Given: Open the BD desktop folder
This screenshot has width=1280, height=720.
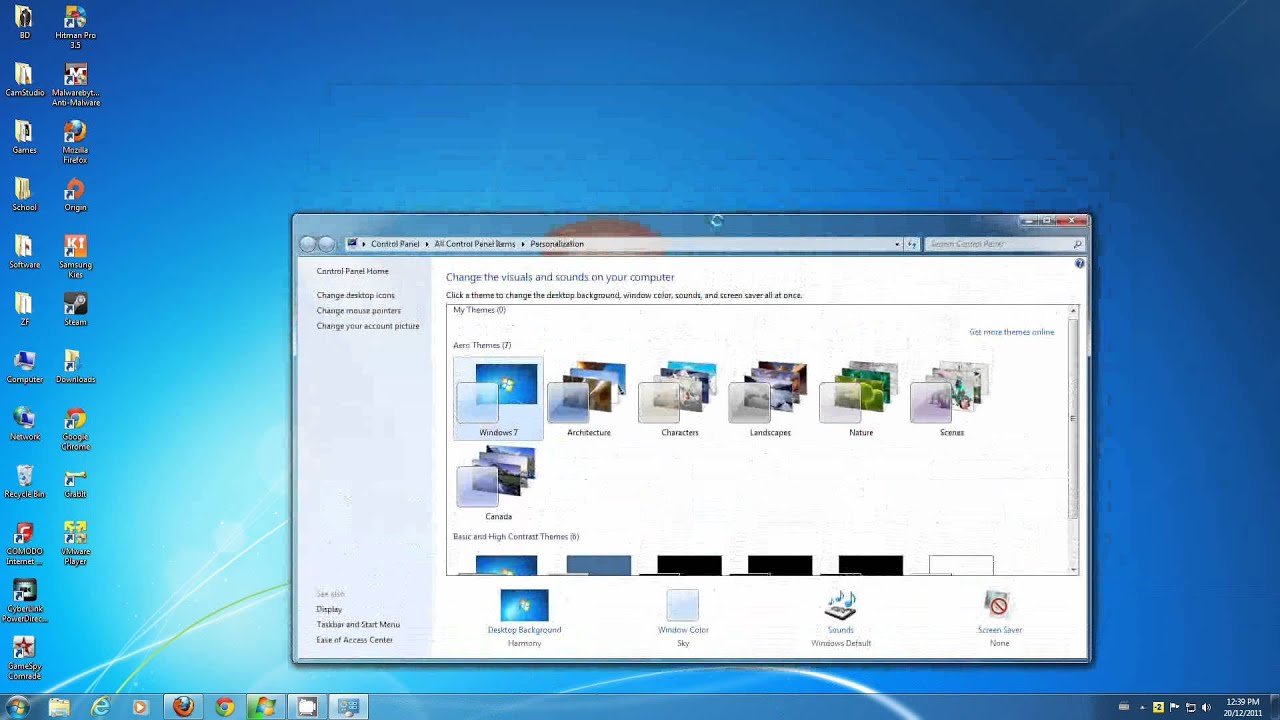Looking at the screenshot, I should point(24,23).
